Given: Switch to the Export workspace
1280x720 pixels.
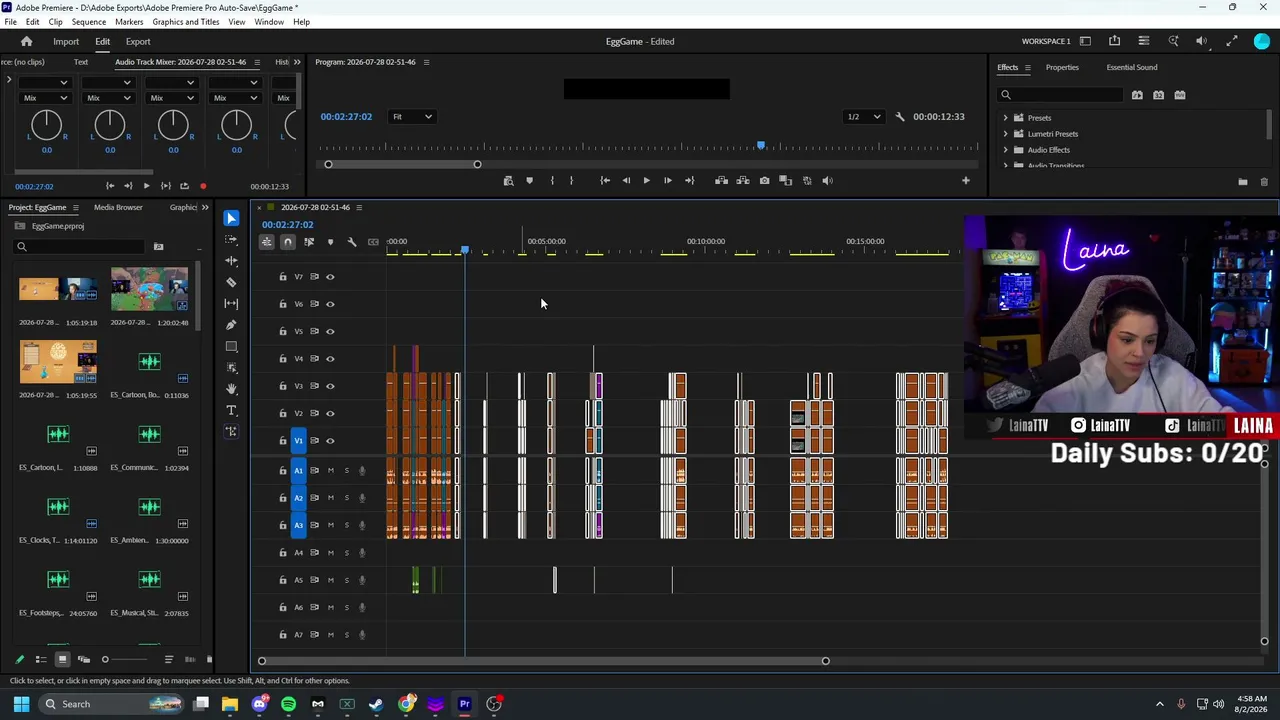Looking at the screenshot, I should pyautogui.click(x=138, y=42).
